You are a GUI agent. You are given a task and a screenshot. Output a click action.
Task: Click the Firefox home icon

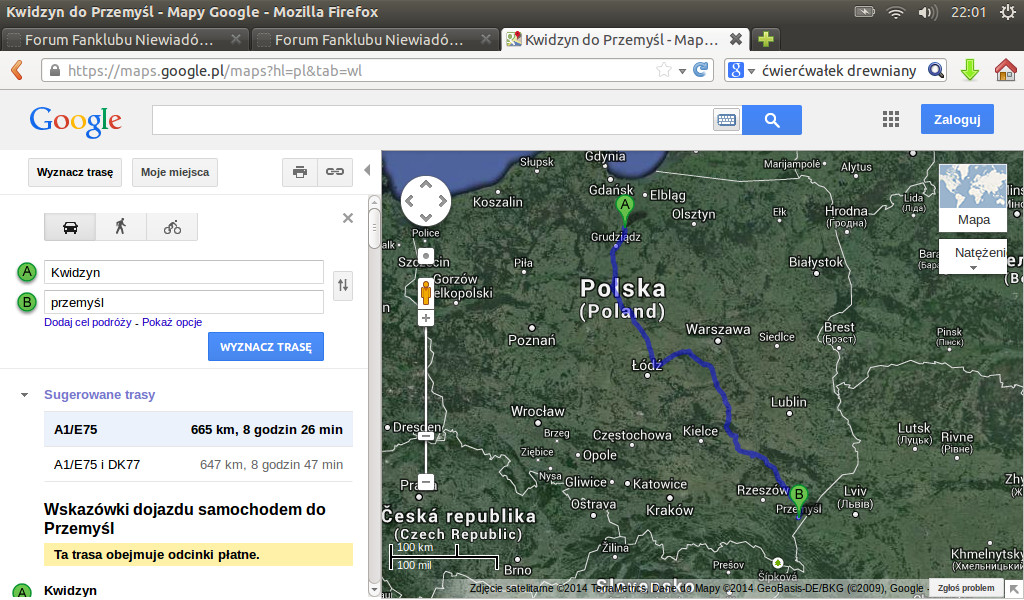pyautogui.click(x=1005, y=70)
